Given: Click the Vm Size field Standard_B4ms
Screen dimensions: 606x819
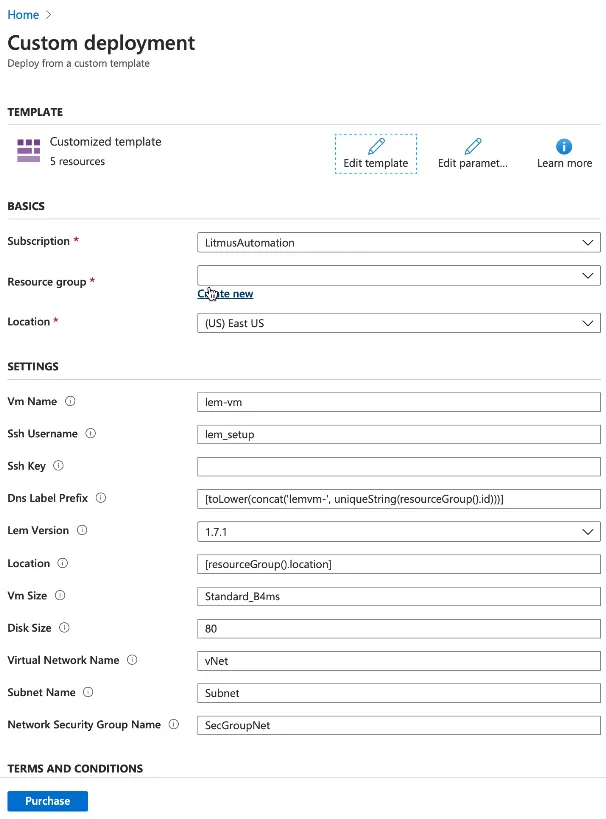Looking at the screenshot, I should 399,596.
